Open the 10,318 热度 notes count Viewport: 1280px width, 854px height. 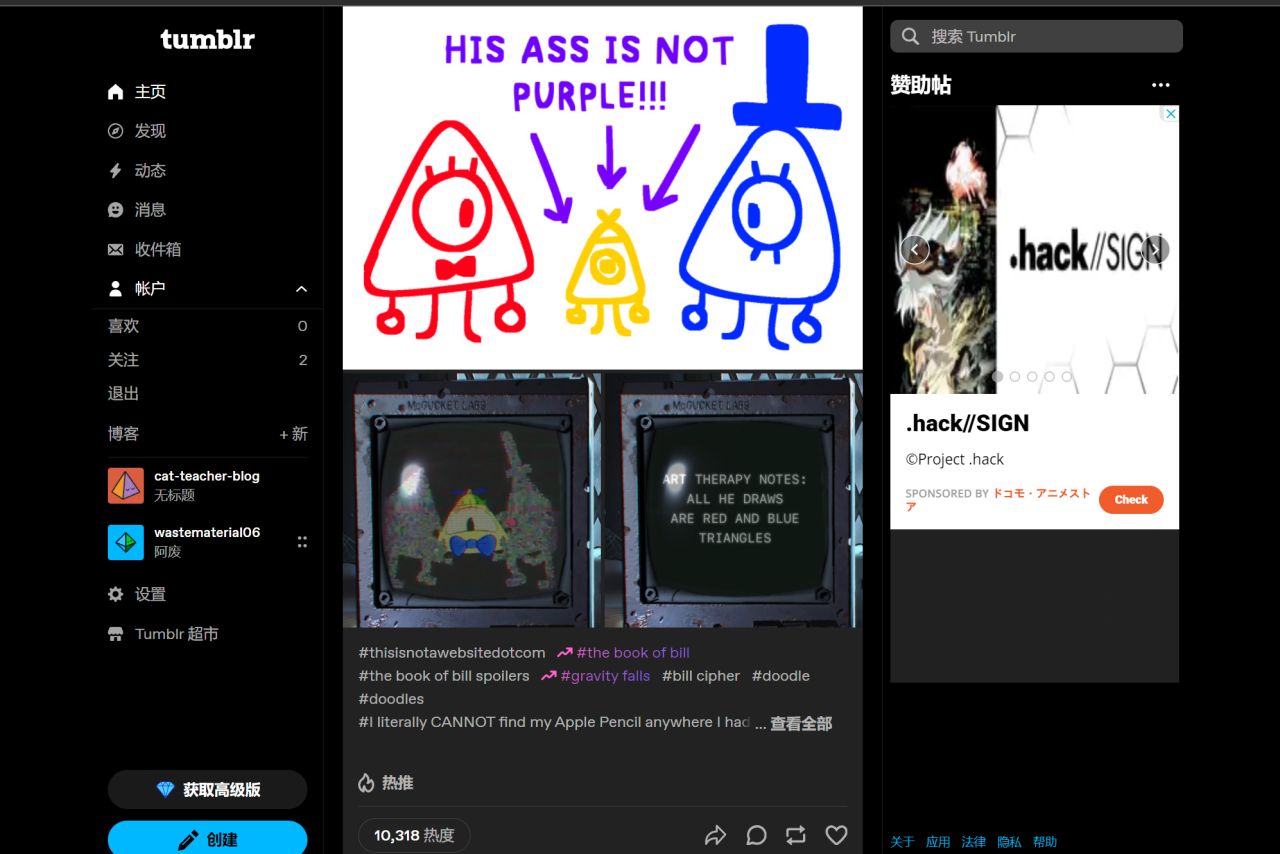point(414,835)
